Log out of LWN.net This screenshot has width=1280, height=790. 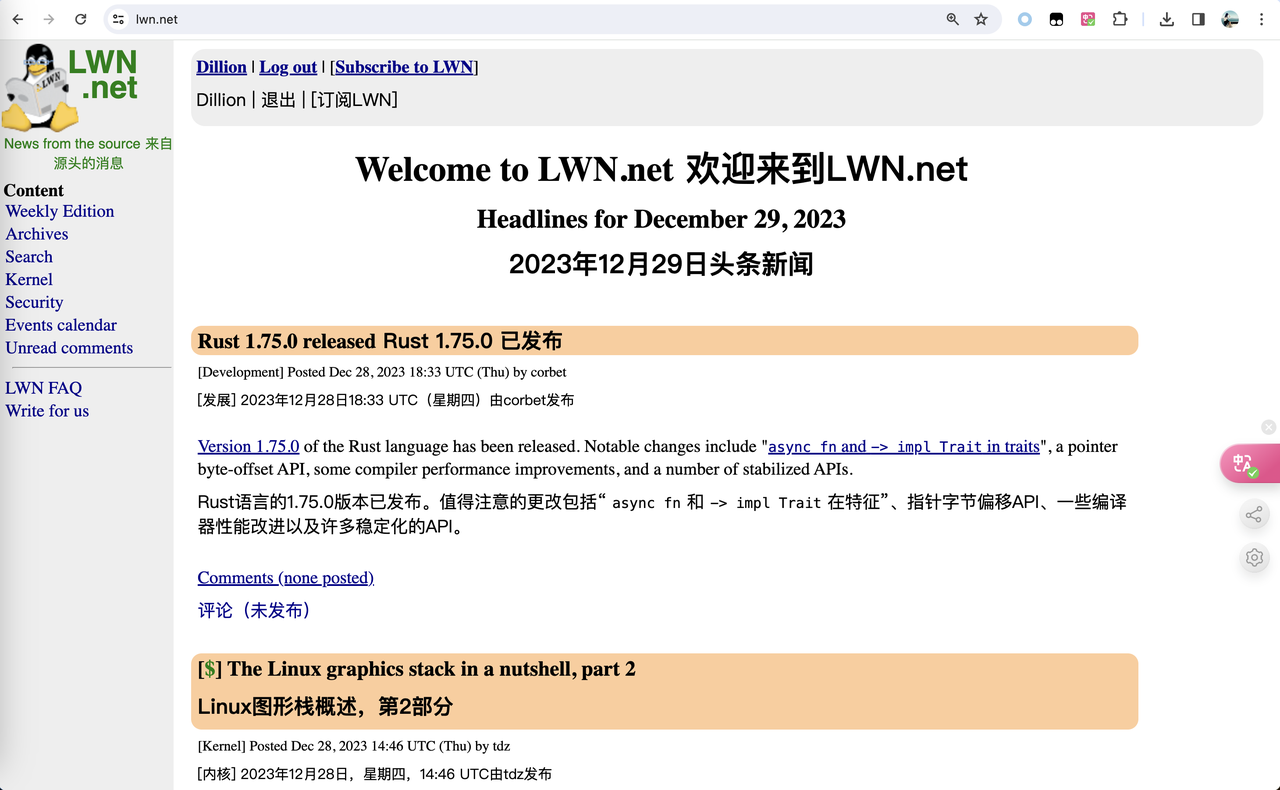(288, 67)
